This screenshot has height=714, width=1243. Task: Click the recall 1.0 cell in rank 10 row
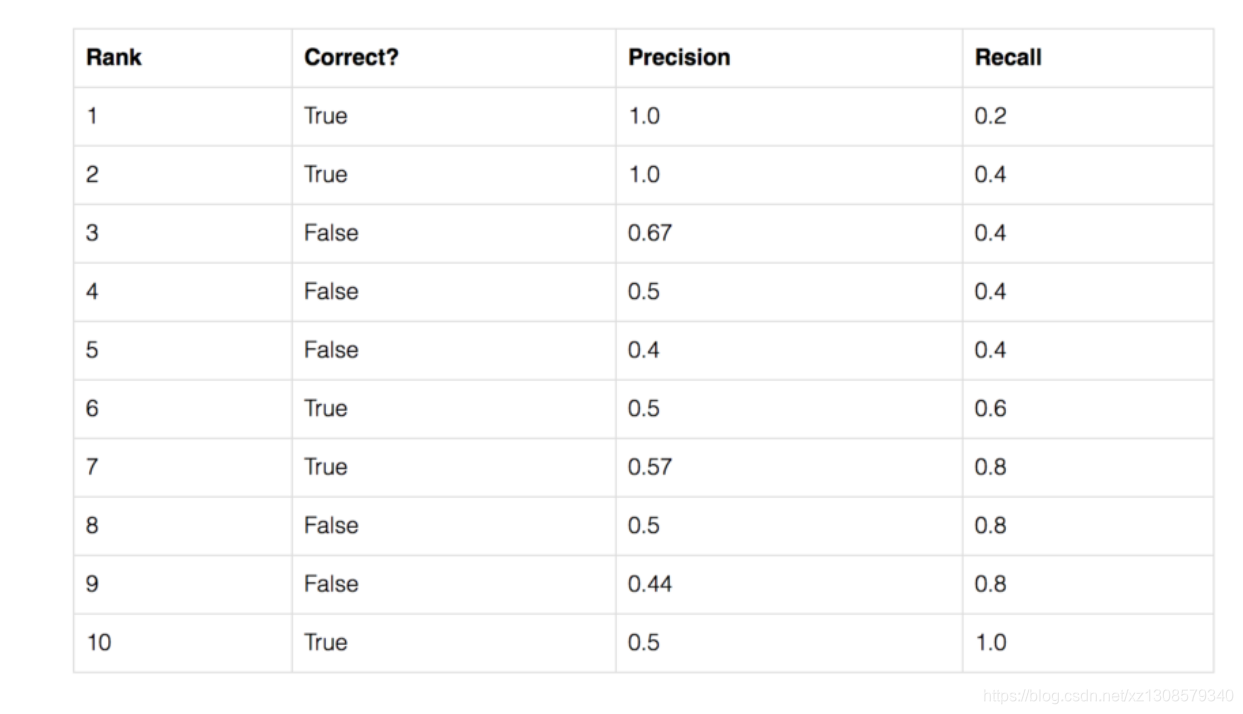pos(990,642)
